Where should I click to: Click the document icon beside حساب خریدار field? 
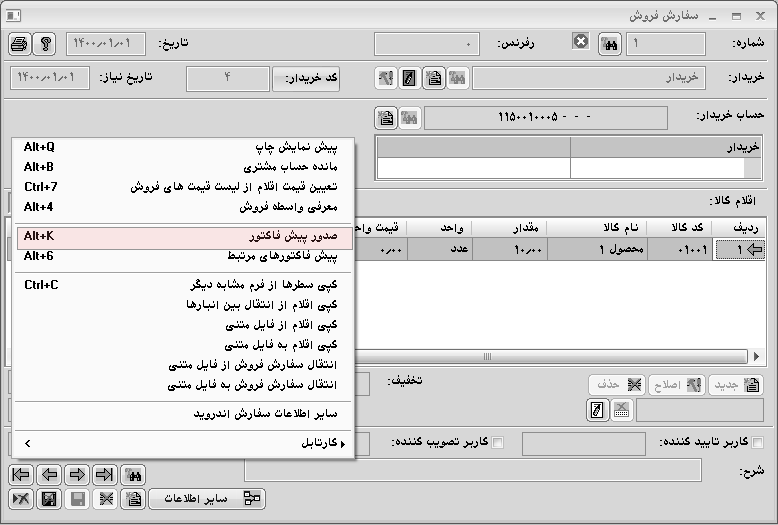(386, 118)
